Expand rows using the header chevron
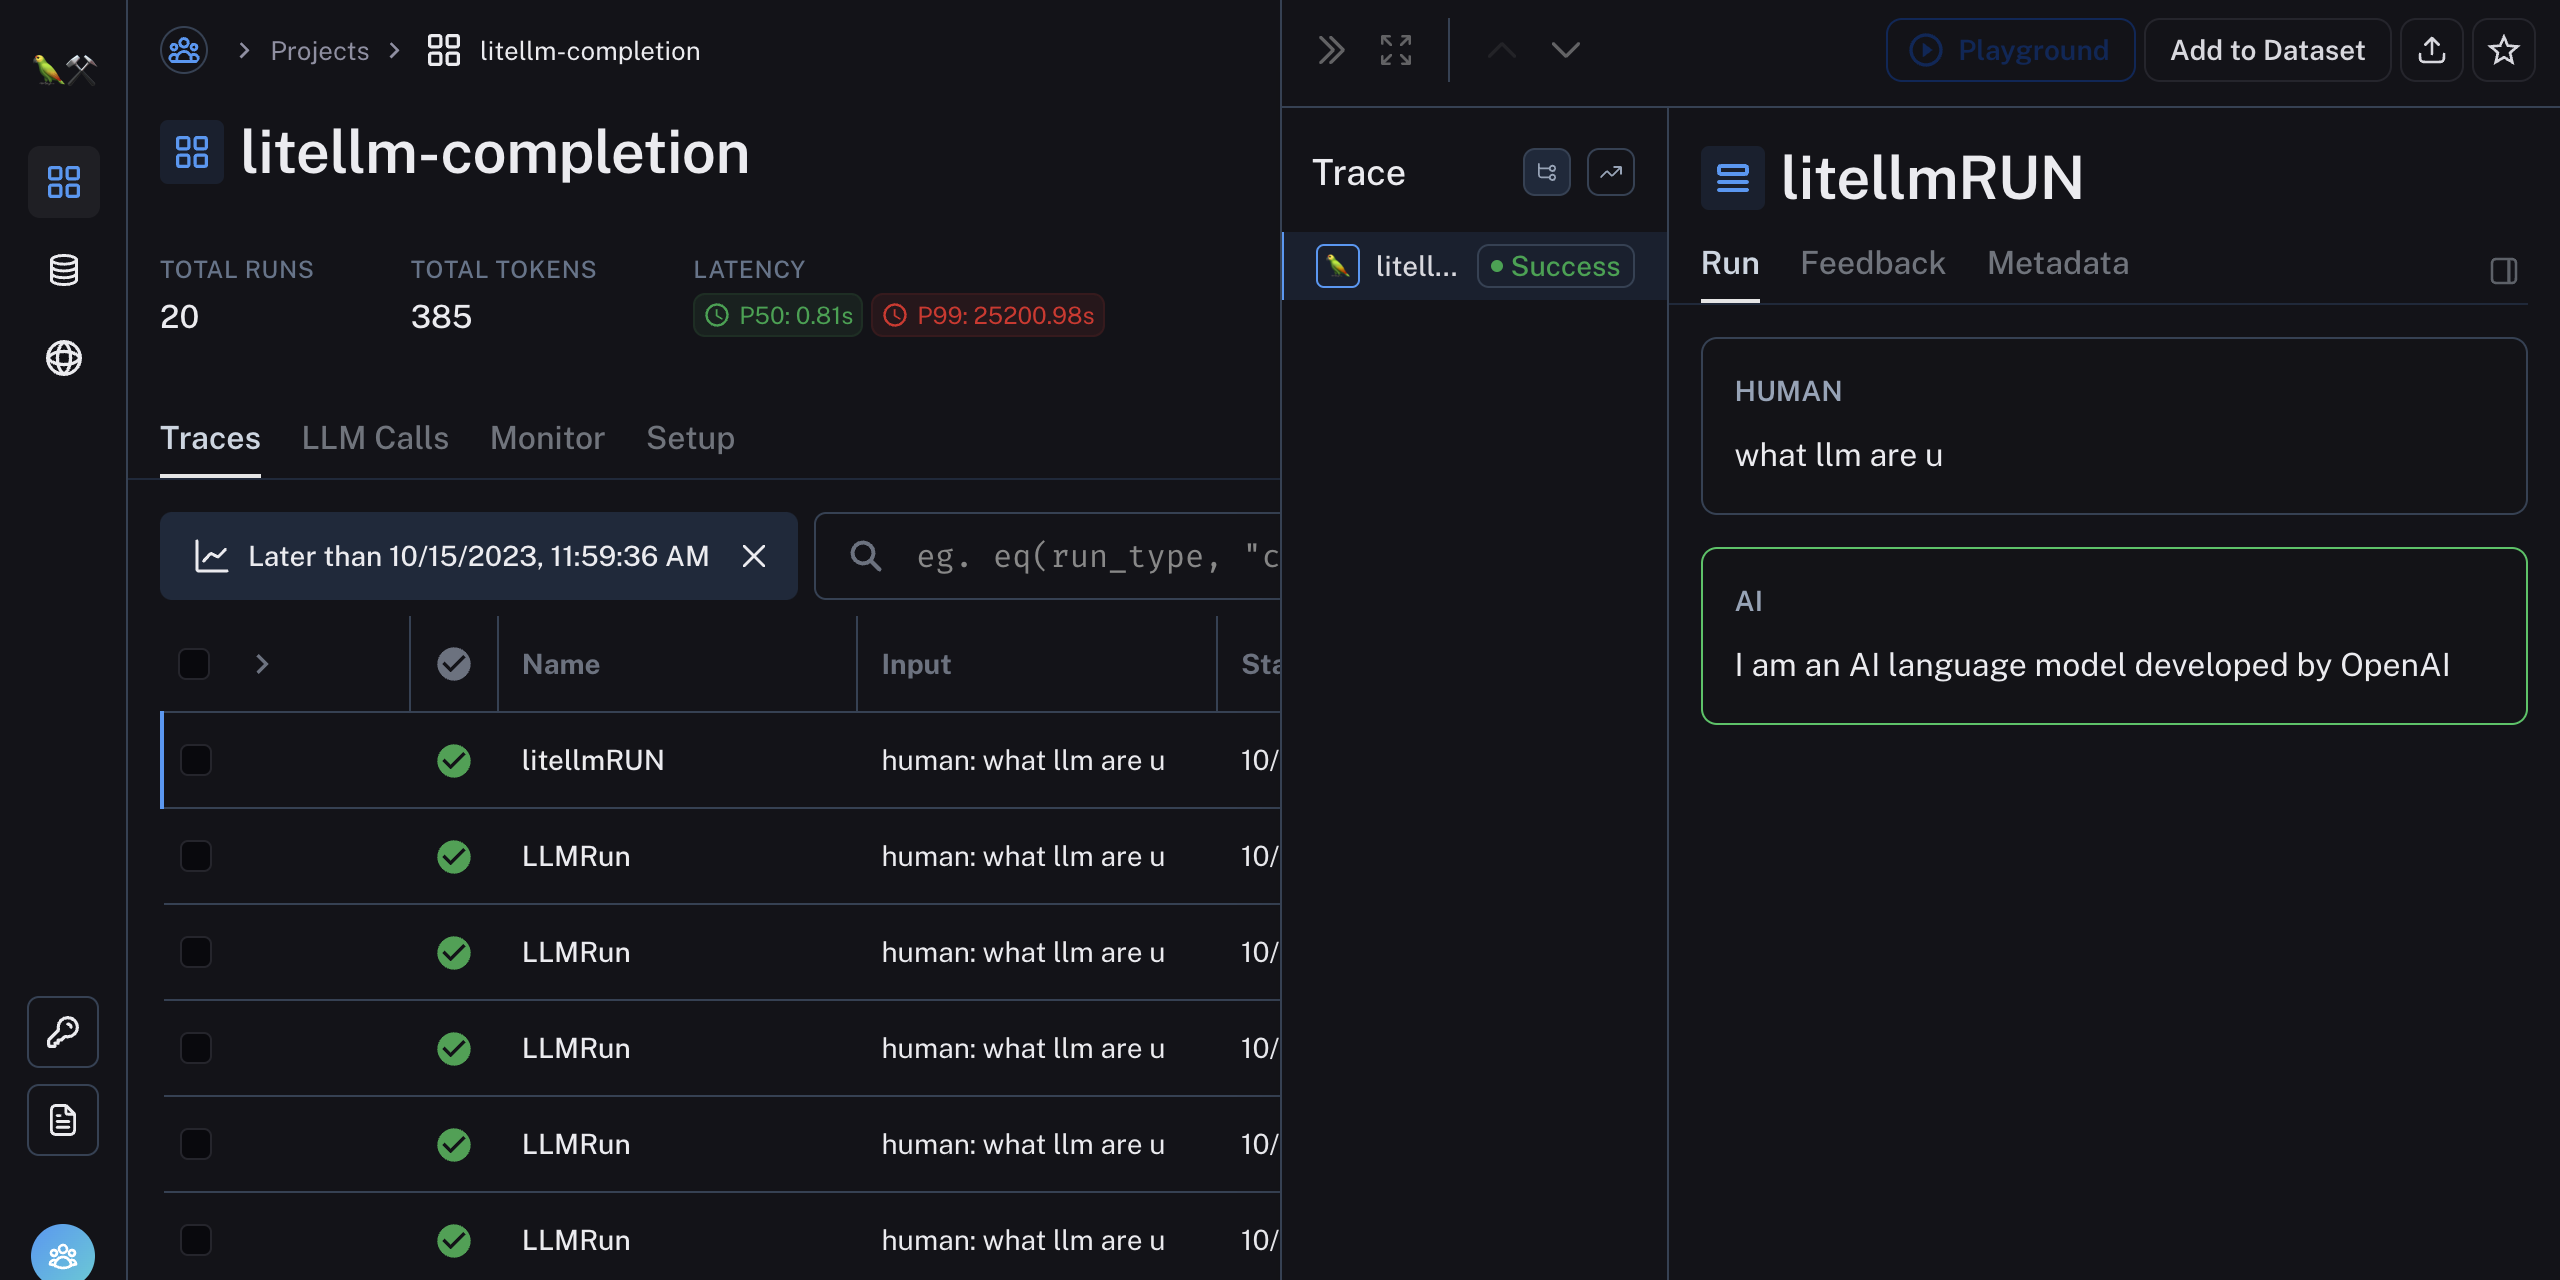2560x1280 pixels. tap(262, 664)
